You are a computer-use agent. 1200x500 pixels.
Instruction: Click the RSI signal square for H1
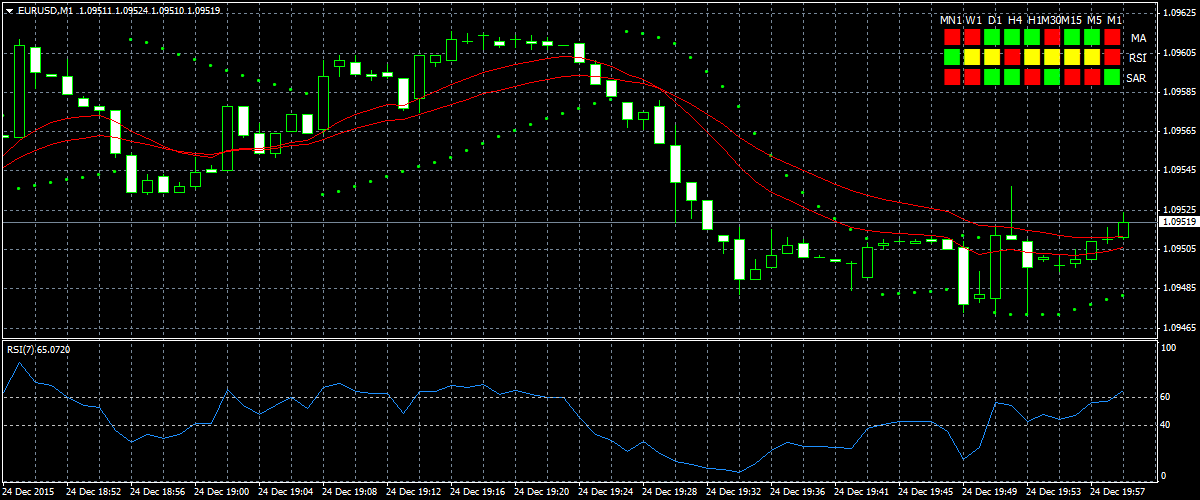[1032, 57]
